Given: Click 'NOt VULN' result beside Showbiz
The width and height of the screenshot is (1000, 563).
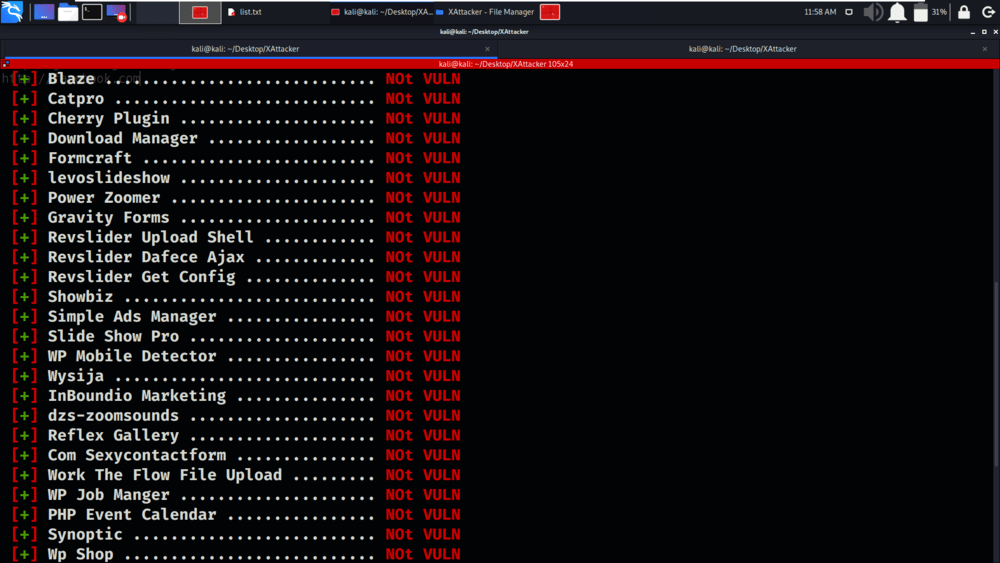Looking at the screenshot, I should (423, 296).
